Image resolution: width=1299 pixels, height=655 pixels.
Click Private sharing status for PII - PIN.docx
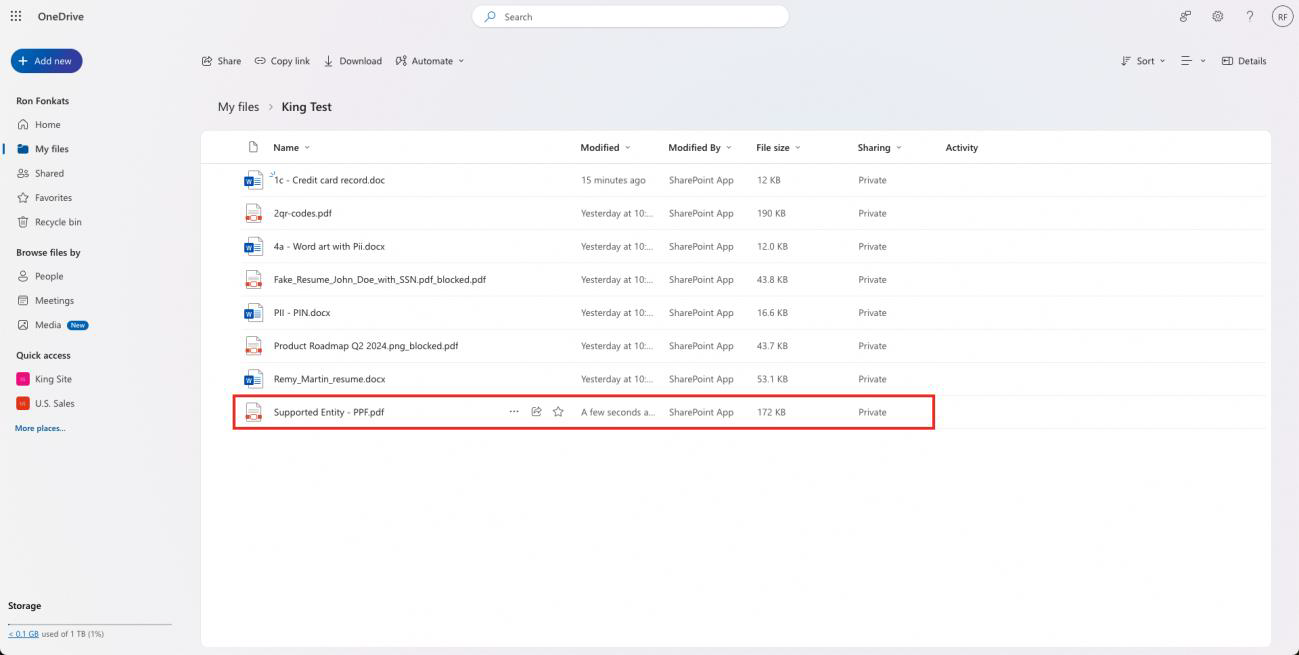click(872, 312)
